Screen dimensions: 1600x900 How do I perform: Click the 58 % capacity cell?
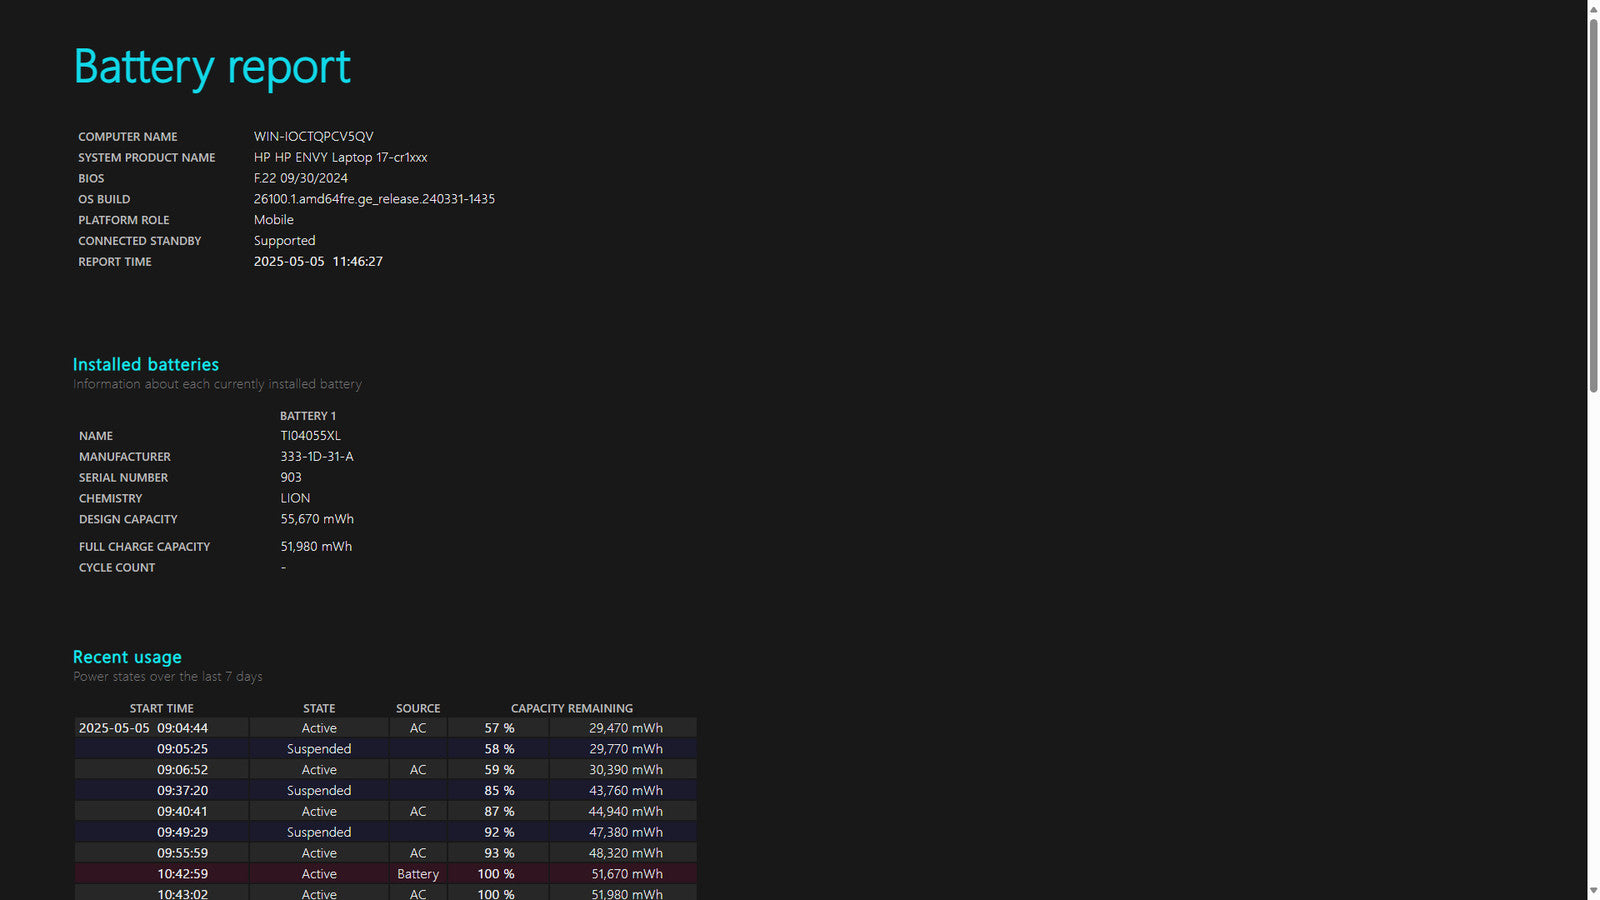(499, 749)
